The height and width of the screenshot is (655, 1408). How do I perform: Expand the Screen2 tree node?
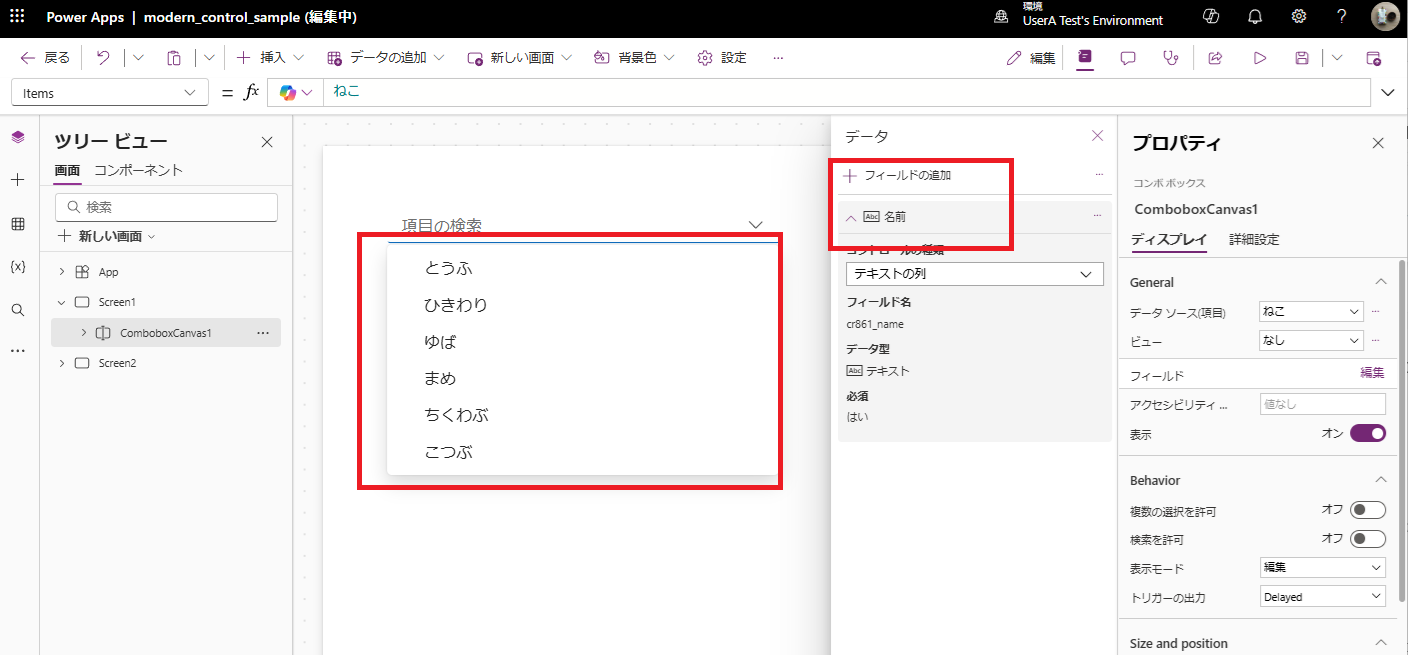(62, 363)
